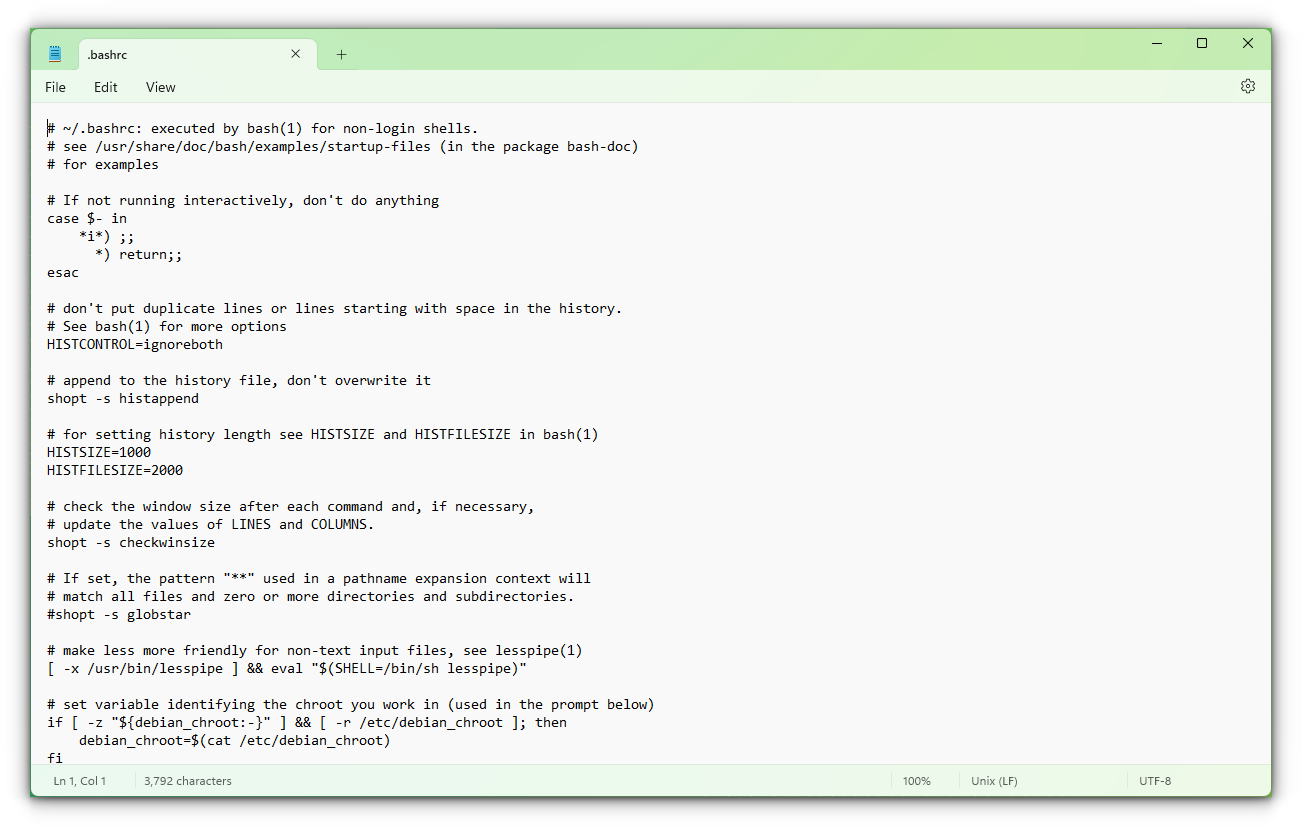Click the Unix (LF) line ending entry
This screenshot has width=1302, height=829.
(x=994, y=781)
